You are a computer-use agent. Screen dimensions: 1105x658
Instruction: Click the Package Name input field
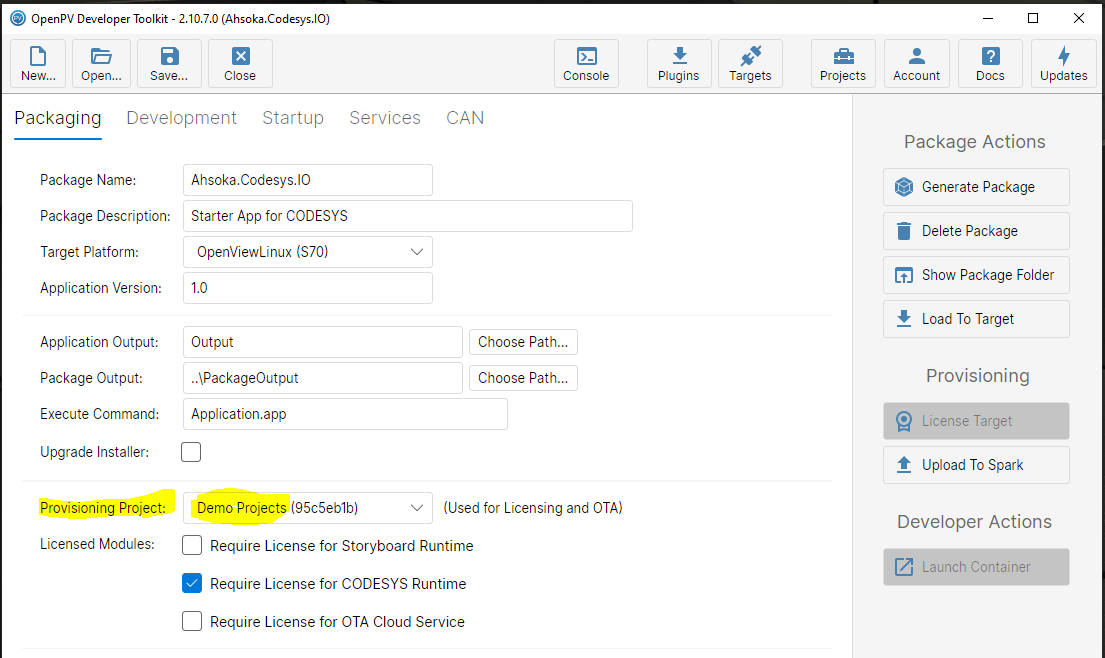tap(308, 180)
